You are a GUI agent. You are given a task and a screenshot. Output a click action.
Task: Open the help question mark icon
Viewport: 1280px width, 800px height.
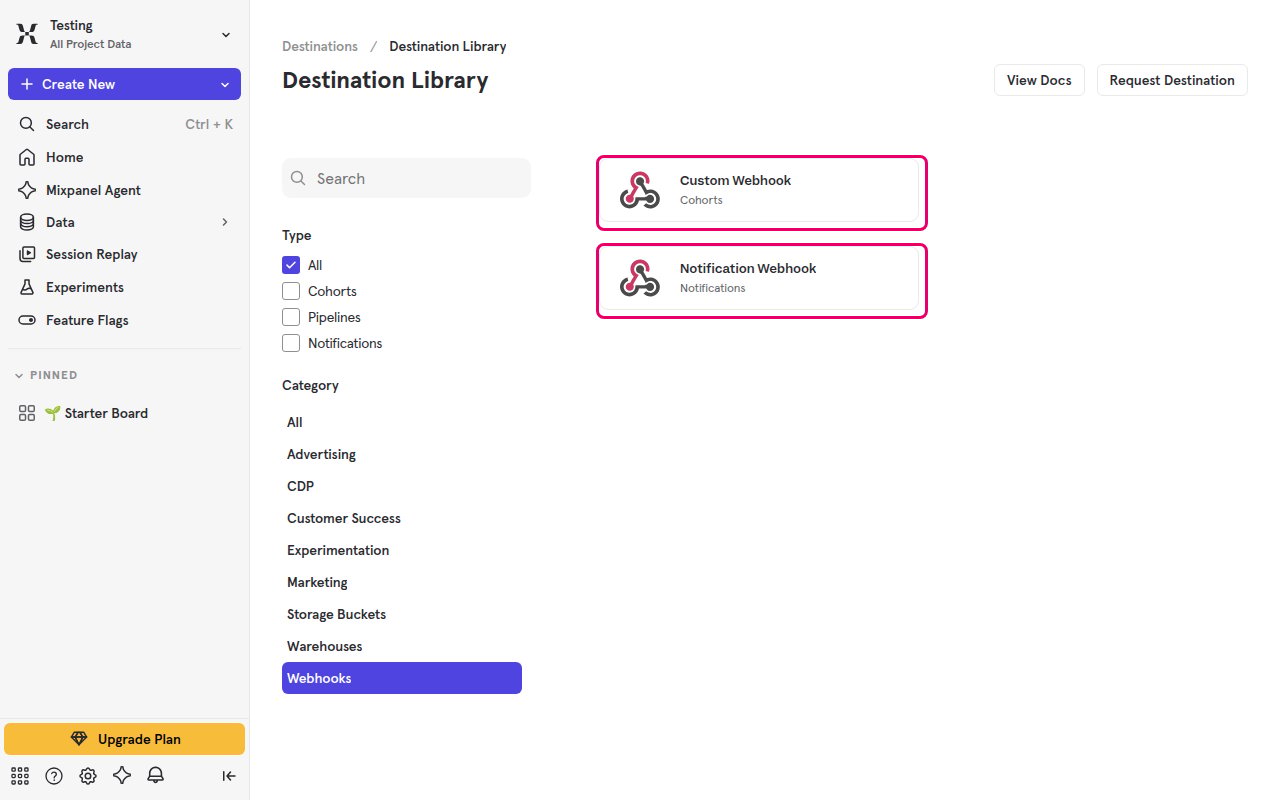coord(54,775)
